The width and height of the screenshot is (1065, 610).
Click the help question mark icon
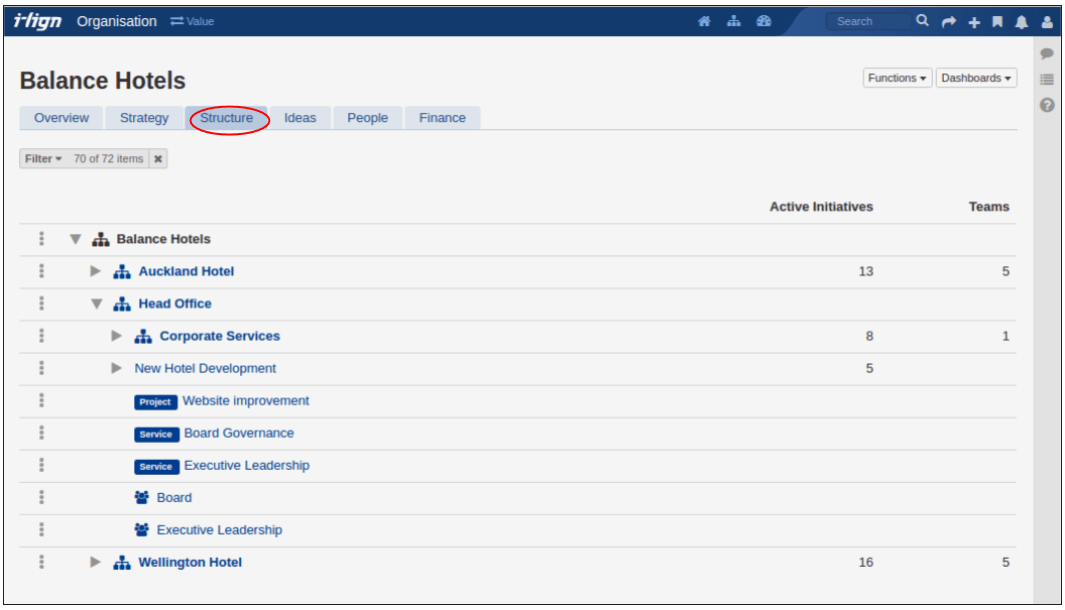(1047, 105)
